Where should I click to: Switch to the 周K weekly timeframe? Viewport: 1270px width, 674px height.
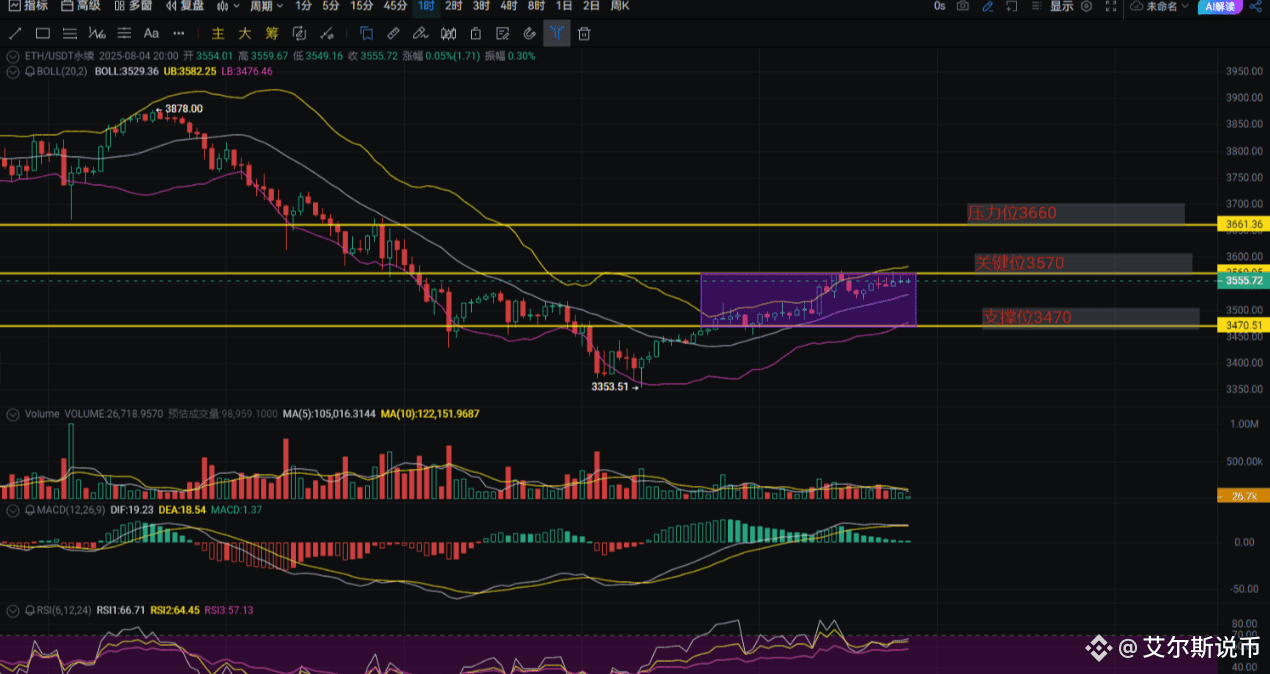coord(620,6)
